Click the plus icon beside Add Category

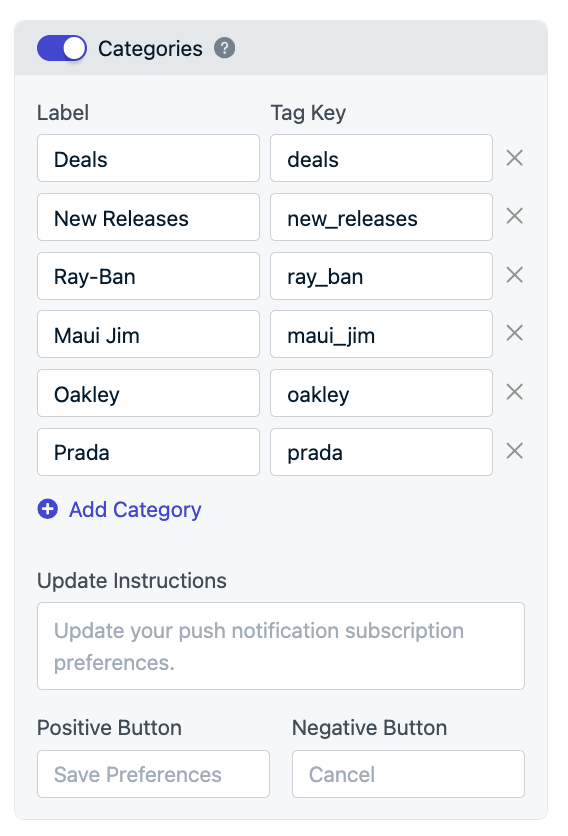tap(47, 509)
